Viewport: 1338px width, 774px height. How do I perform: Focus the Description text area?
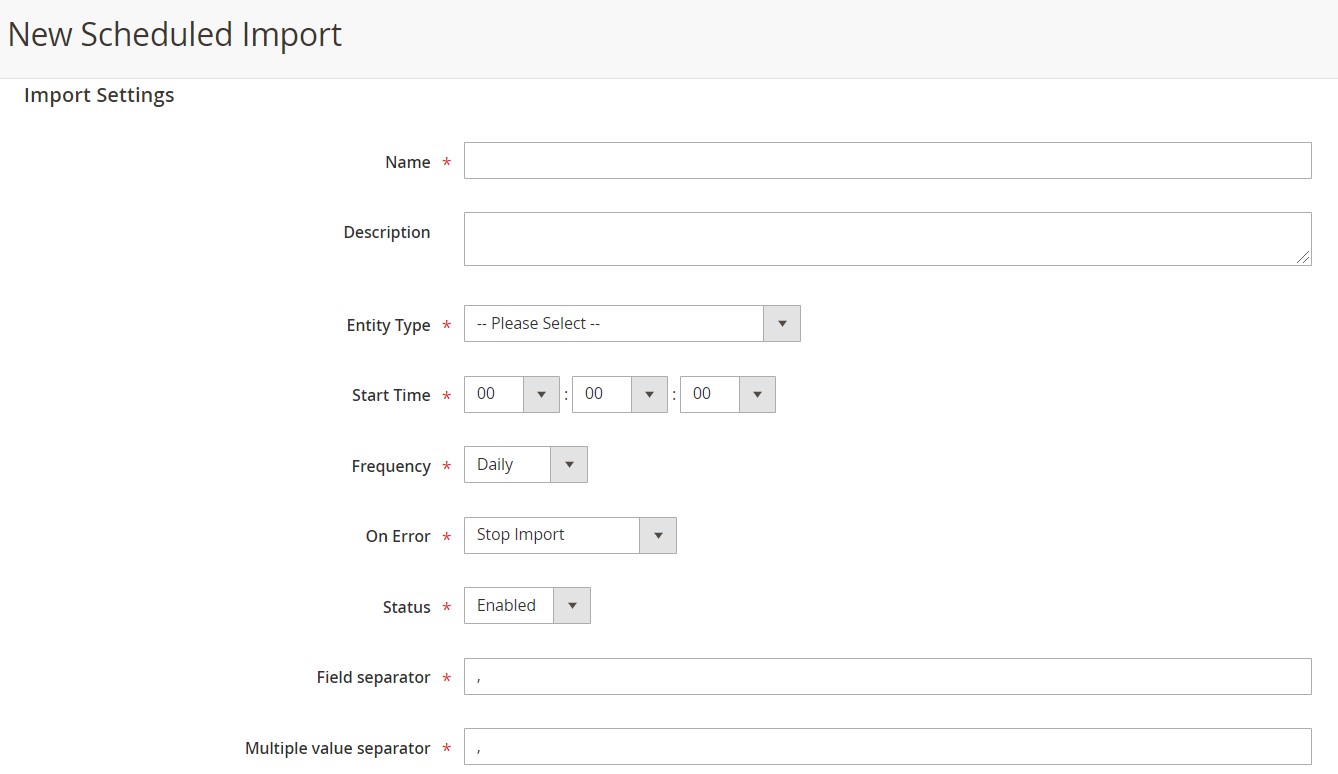click(887, 238)
